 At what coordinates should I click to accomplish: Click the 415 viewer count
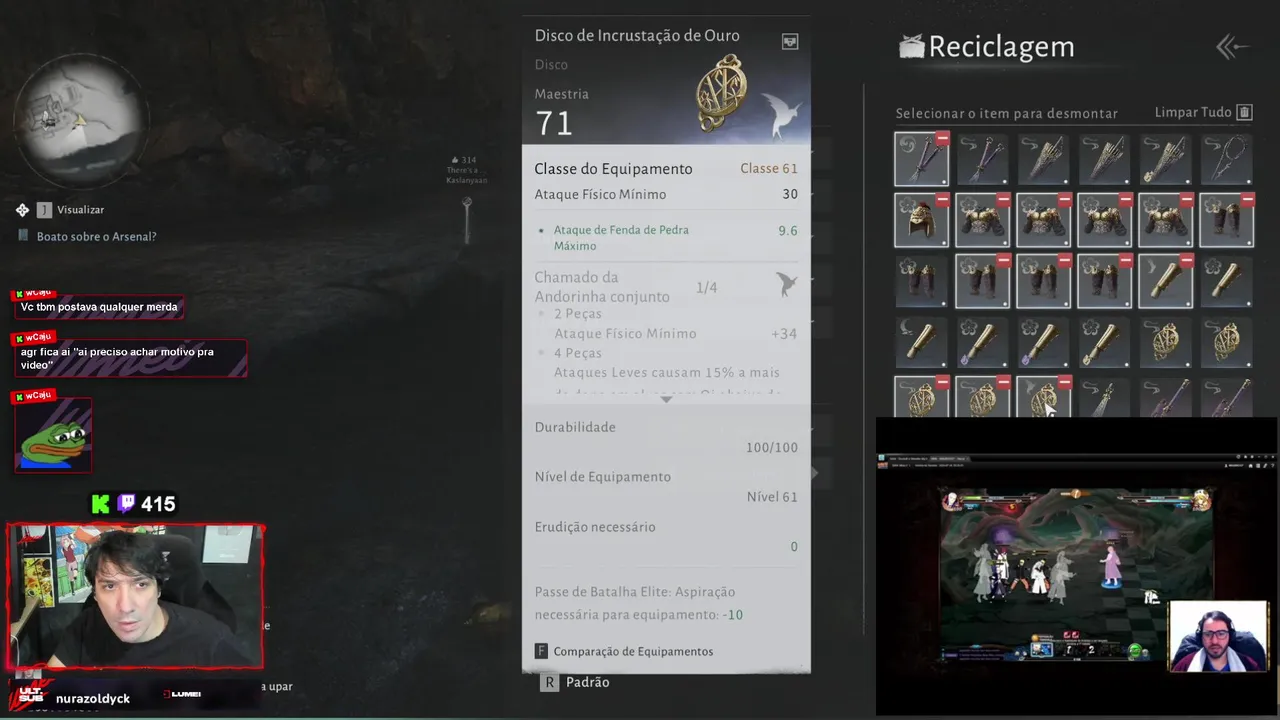coord(158,504)
